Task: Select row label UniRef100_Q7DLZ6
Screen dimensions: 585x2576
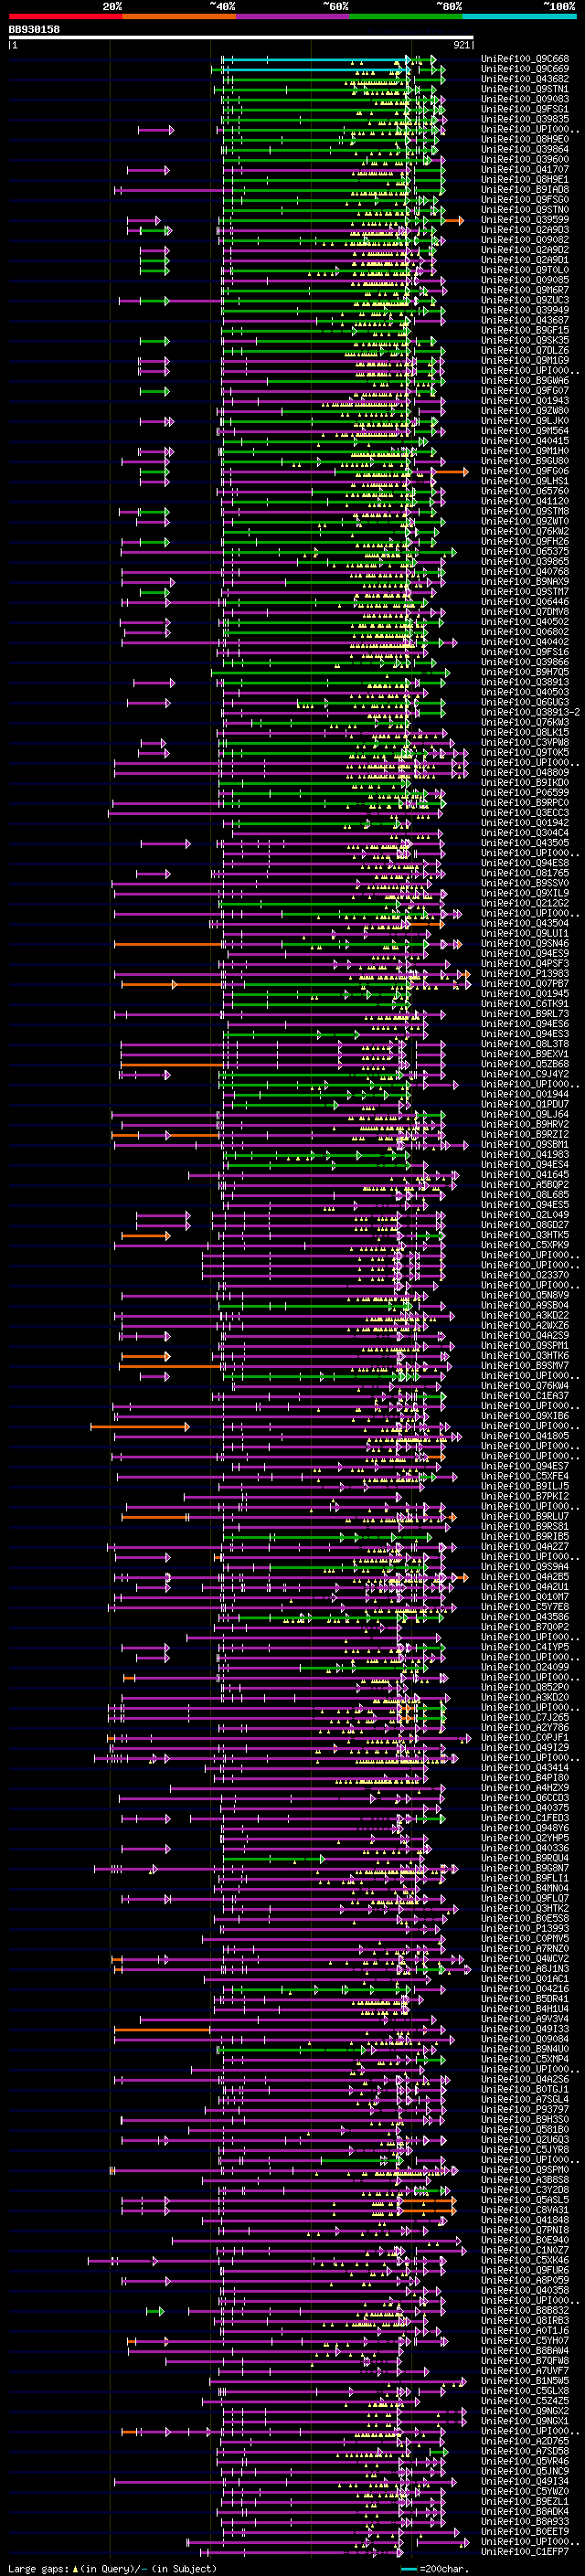Action: tap(525, 350)
